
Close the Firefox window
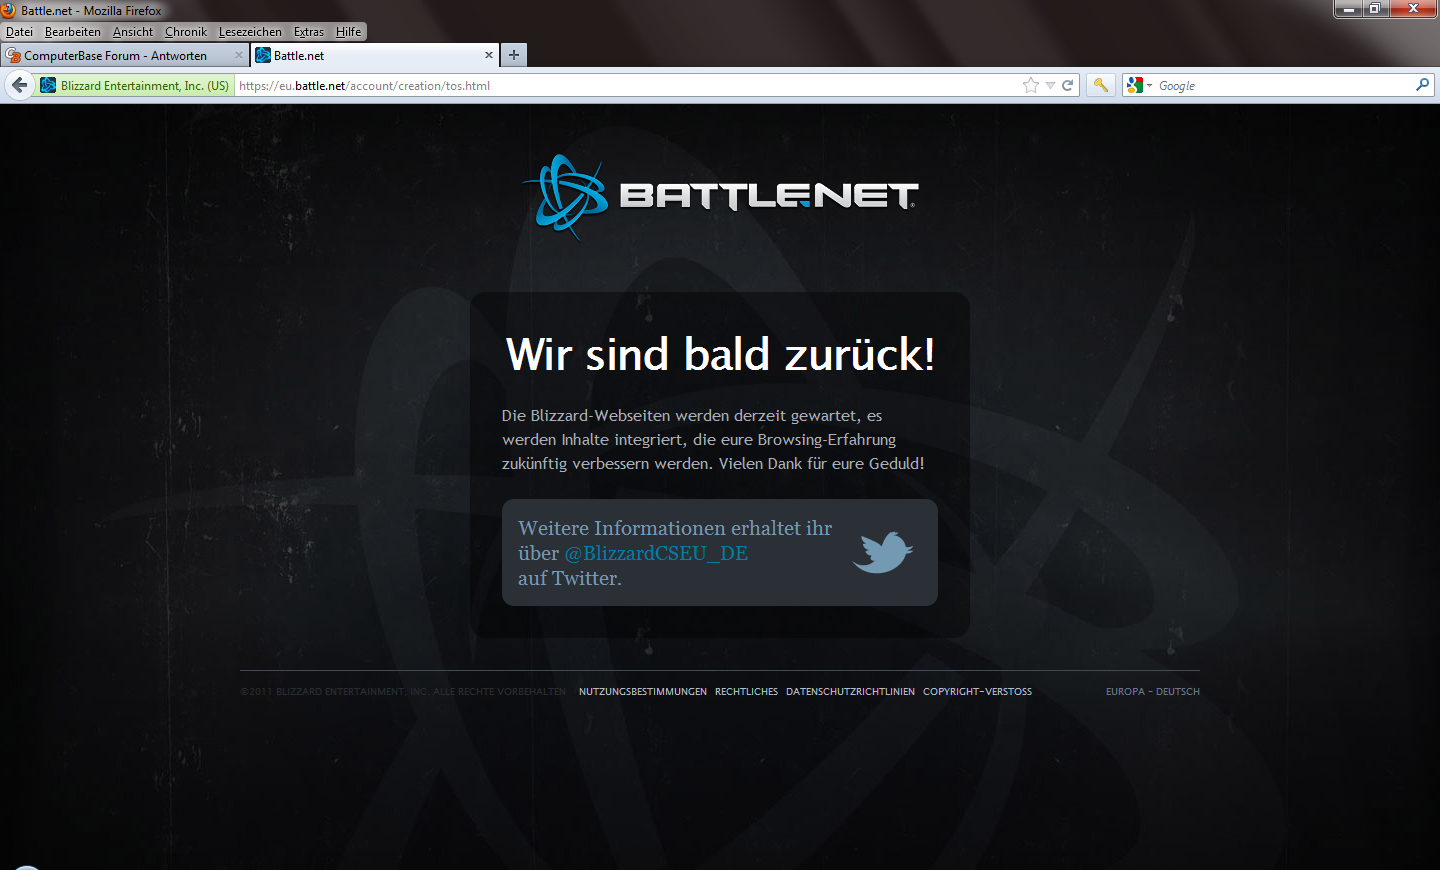pos(1413,8)
